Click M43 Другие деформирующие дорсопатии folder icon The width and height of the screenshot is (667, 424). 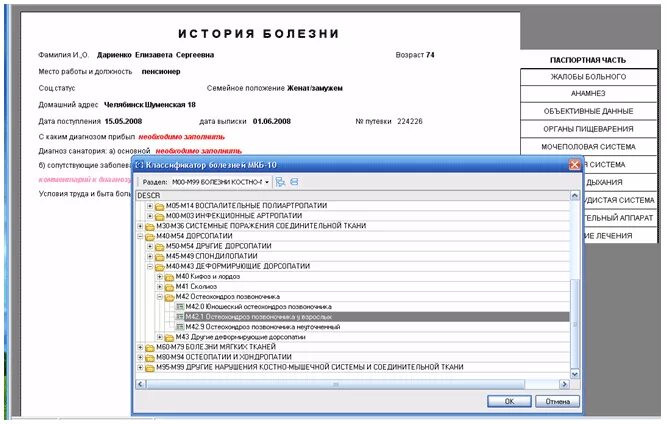(x=169, y=338)
